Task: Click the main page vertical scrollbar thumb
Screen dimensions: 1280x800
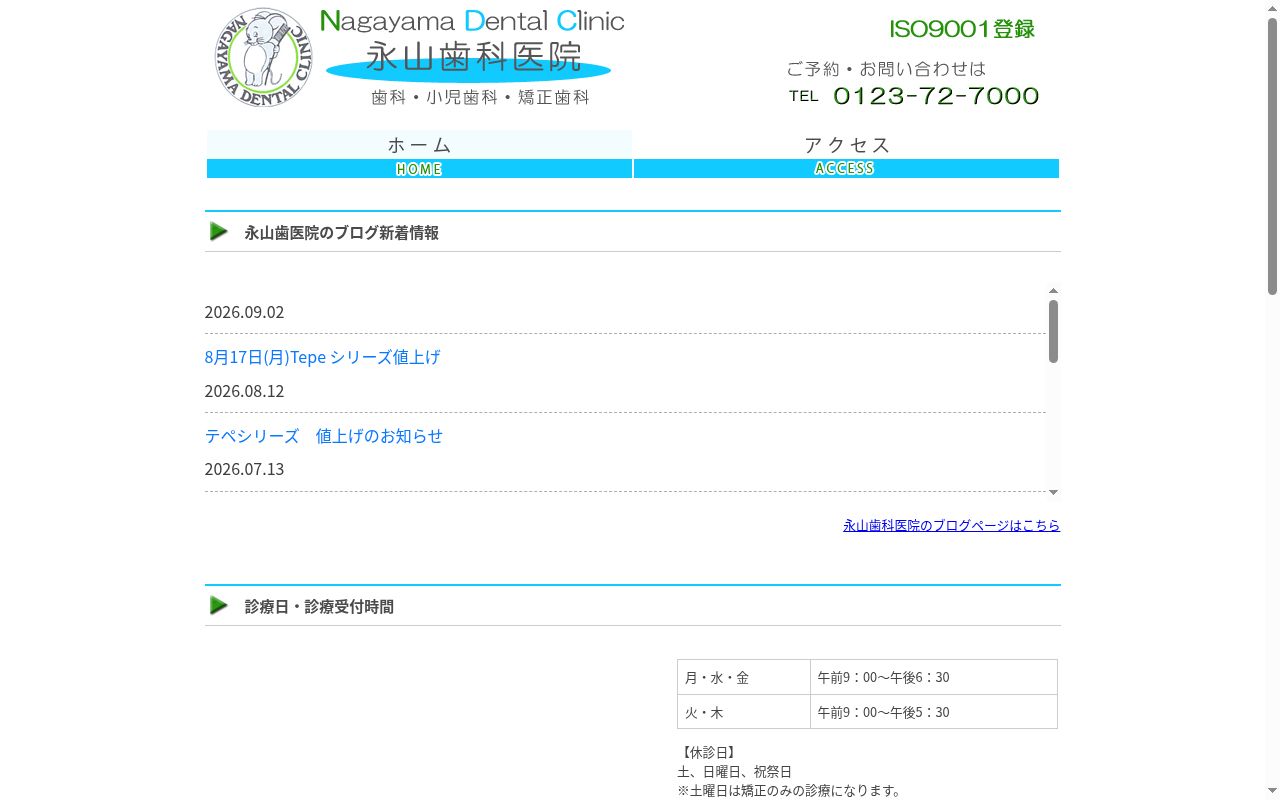Action: [1272, 155]
